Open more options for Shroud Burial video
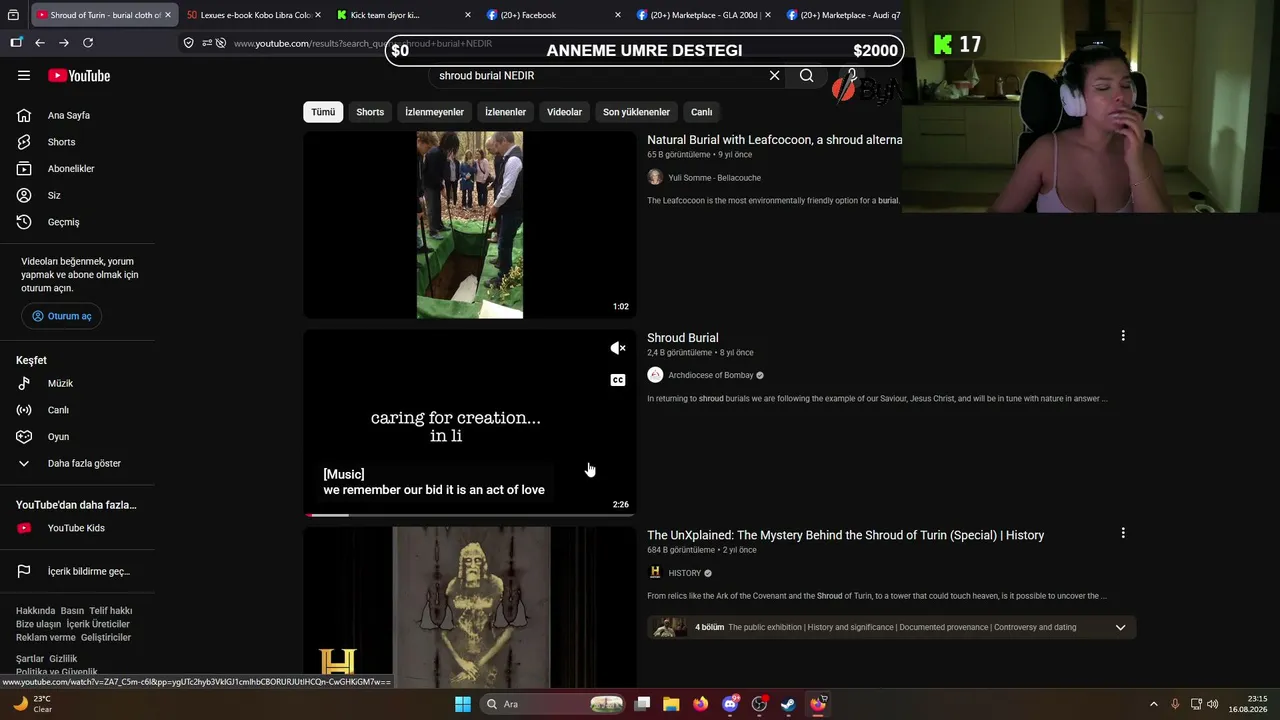Screen dimensions: 1280x720 (x=1123, y=336)
